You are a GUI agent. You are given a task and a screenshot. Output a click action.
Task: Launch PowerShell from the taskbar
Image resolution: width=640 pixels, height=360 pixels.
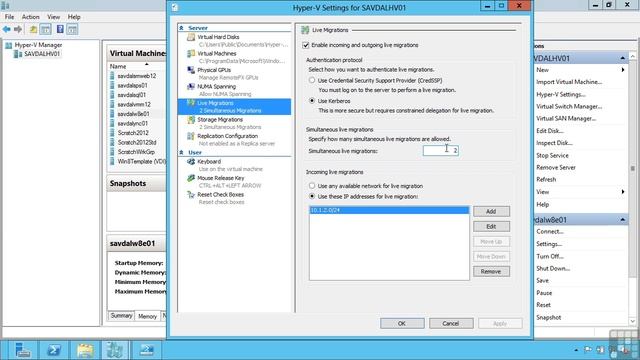54,350
